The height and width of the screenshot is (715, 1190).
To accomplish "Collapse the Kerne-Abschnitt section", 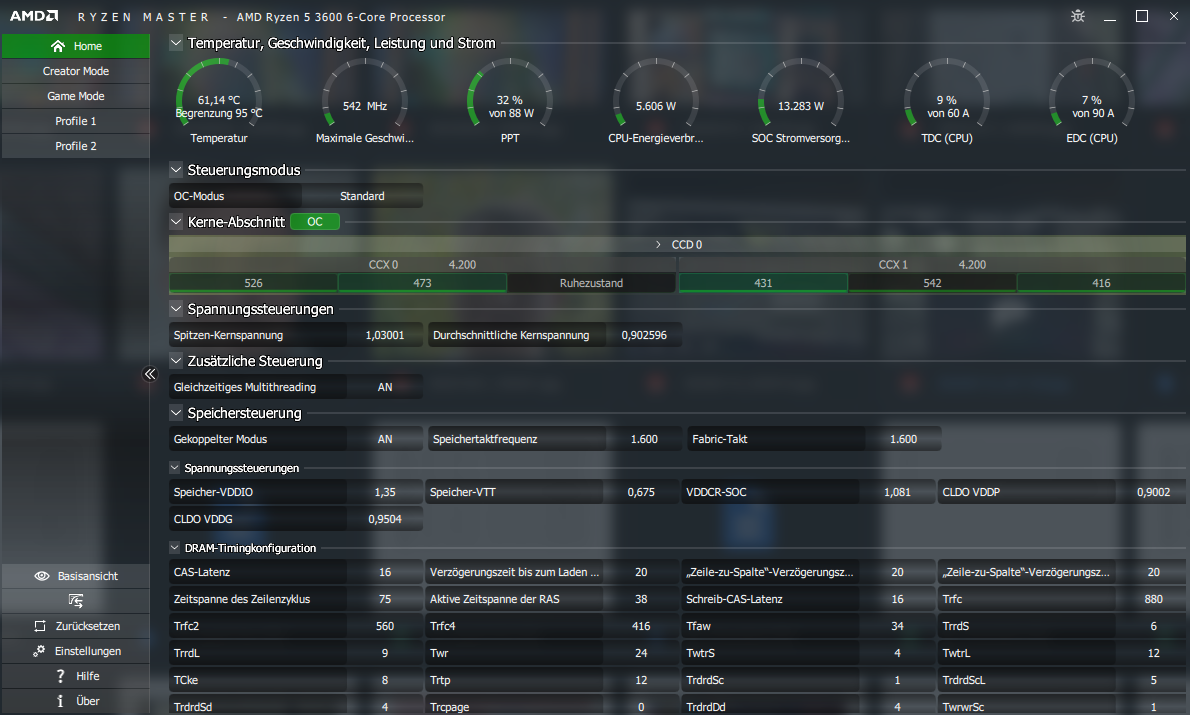I will click(176, 222).
